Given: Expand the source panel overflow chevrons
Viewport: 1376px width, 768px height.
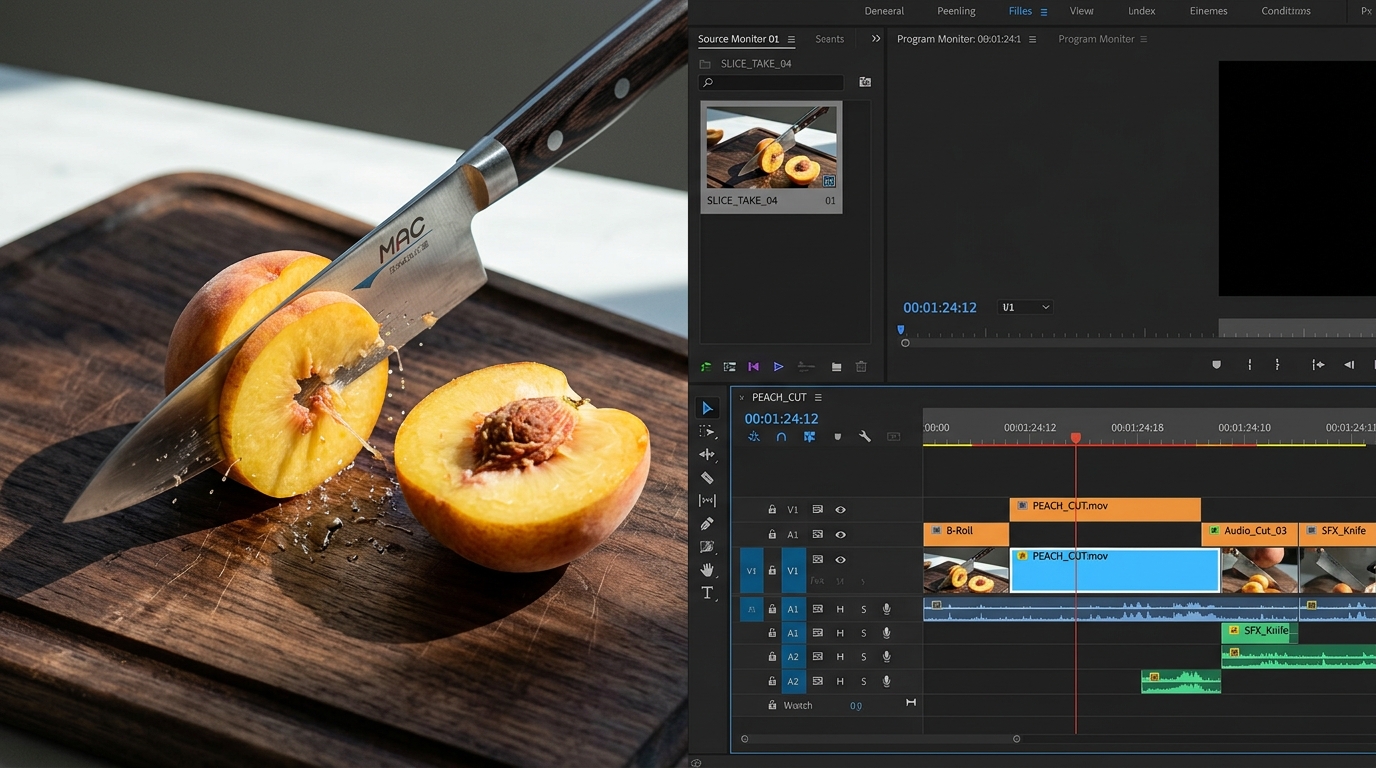Looking at the screenshot, I should pyautogui.click(x=876, y=39).
